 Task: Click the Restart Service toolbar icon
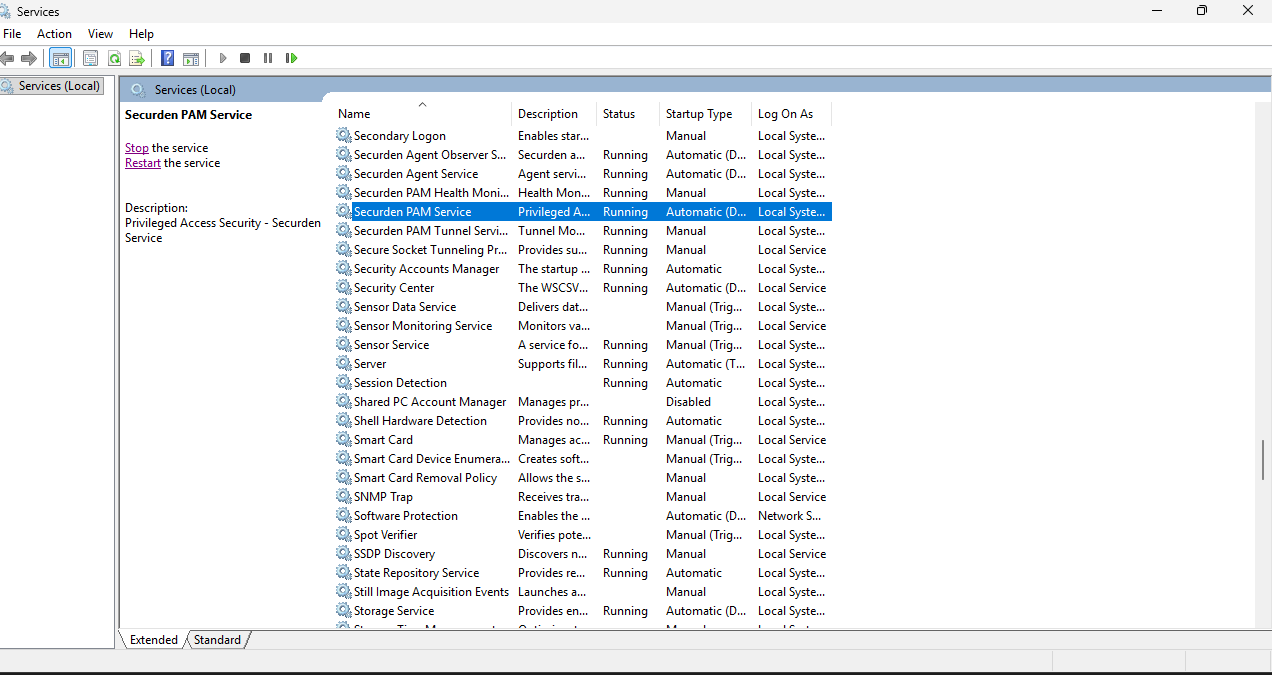(291, 58)
